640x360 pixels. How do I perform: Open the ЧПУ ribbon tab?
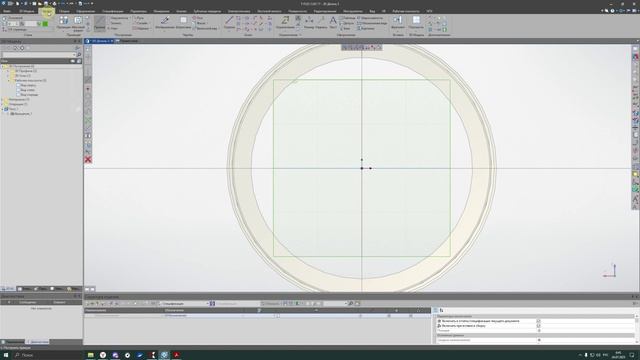click(x=429, y=11)
